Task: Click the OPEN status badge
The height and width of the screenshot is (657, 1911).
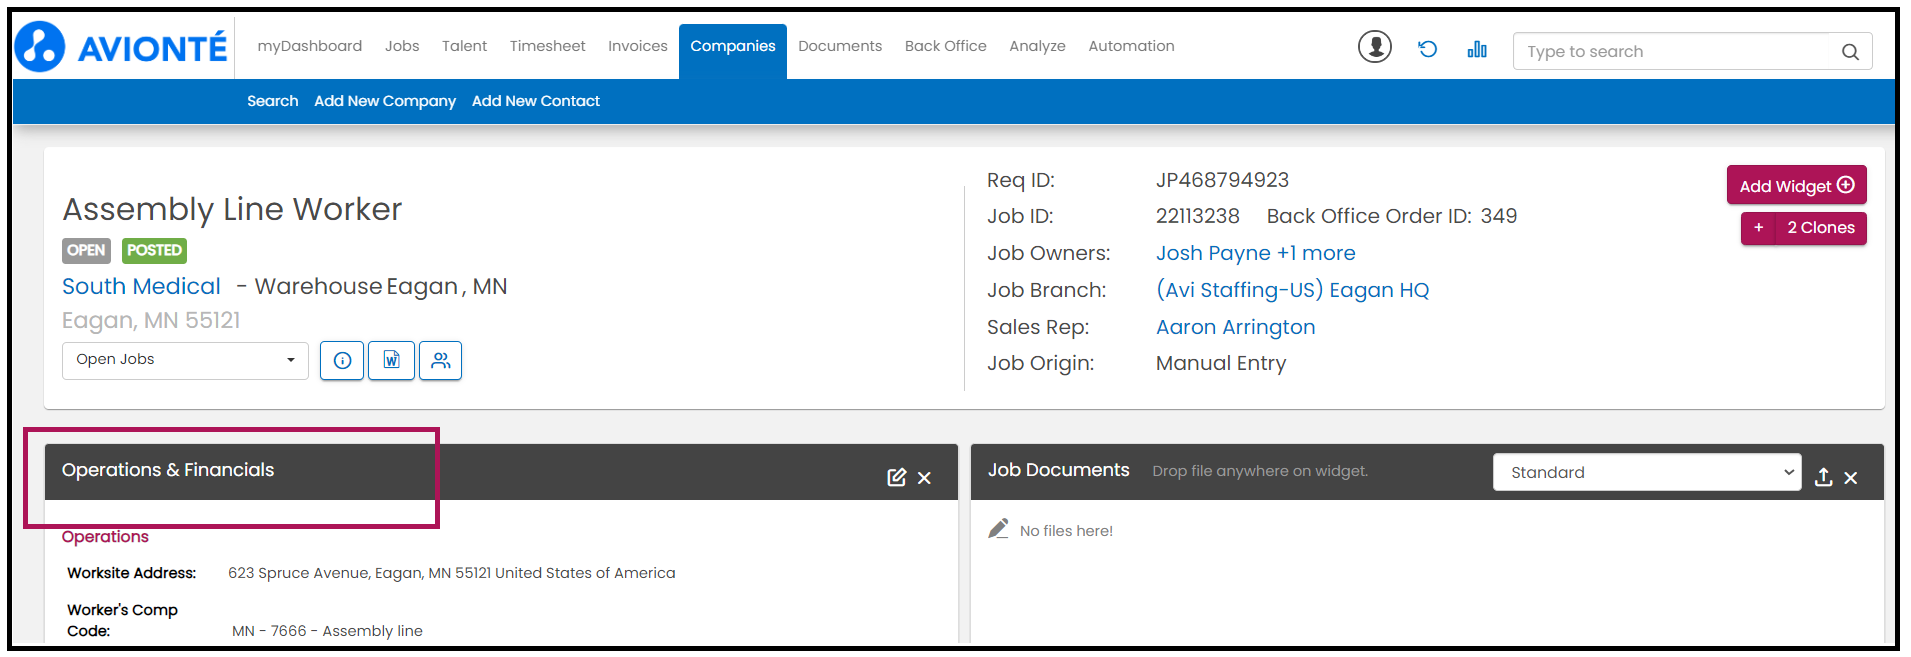Action: (x=86, y=250)
